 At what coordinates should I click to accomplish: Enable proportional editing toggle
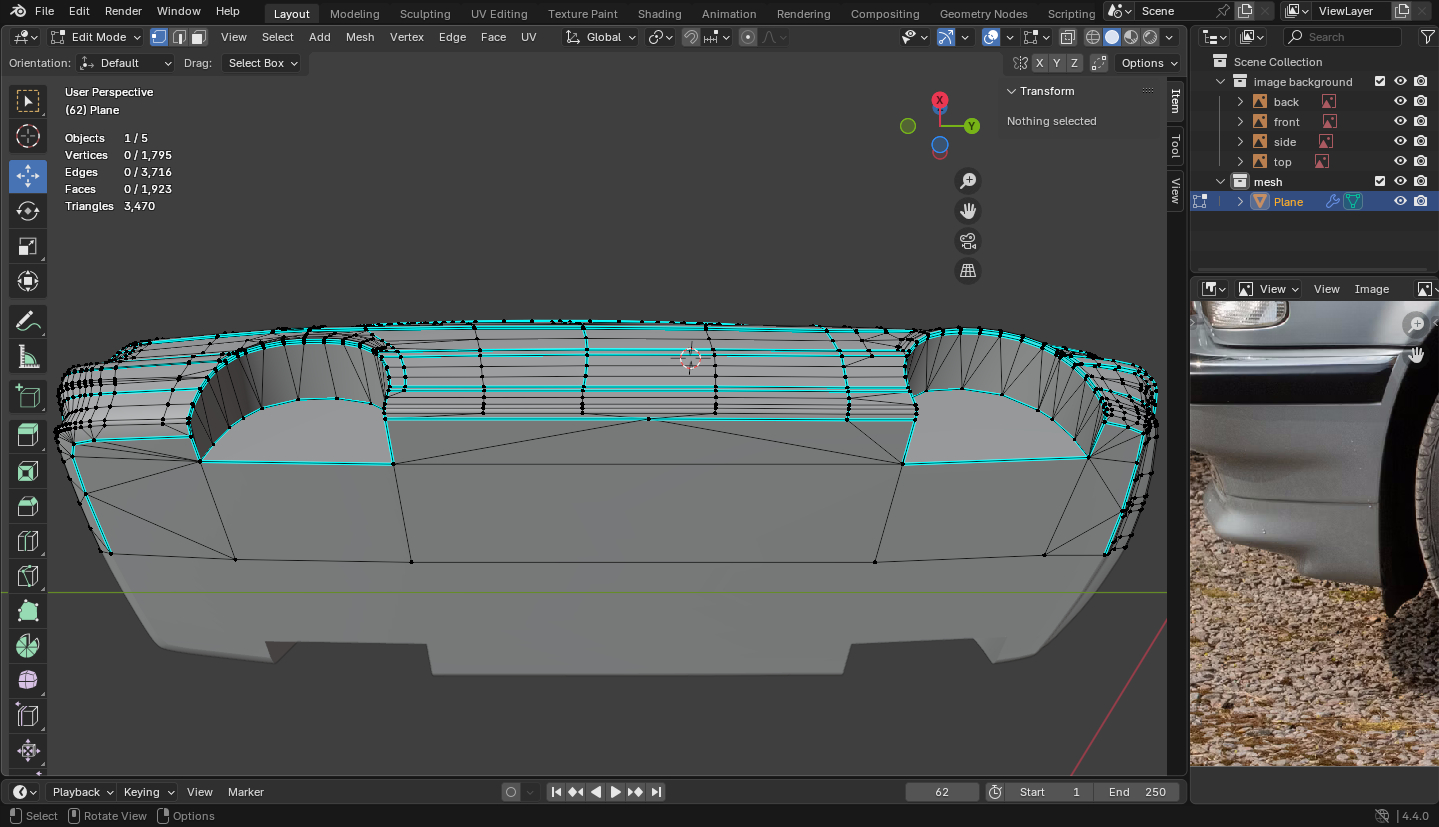coord(748,37)
